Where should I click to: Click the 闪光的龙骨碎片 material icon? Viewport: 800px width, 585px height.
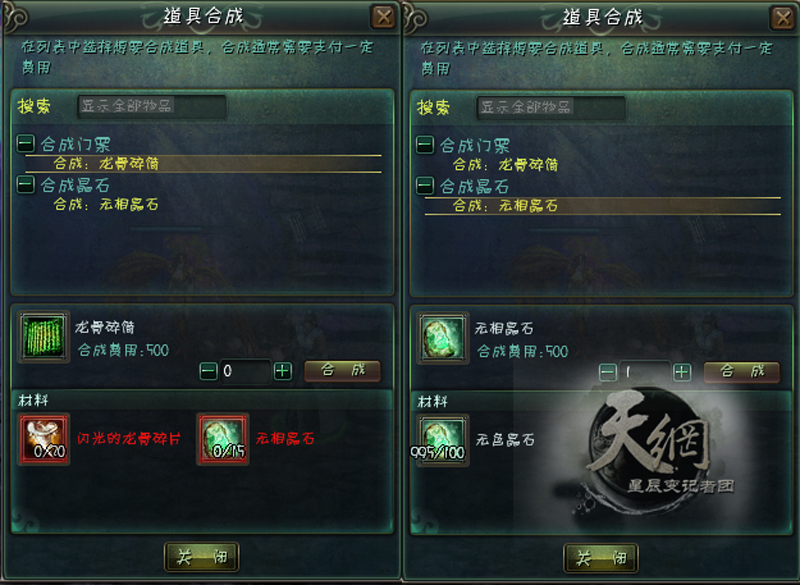pyautogui.click(x=44, y=439)
